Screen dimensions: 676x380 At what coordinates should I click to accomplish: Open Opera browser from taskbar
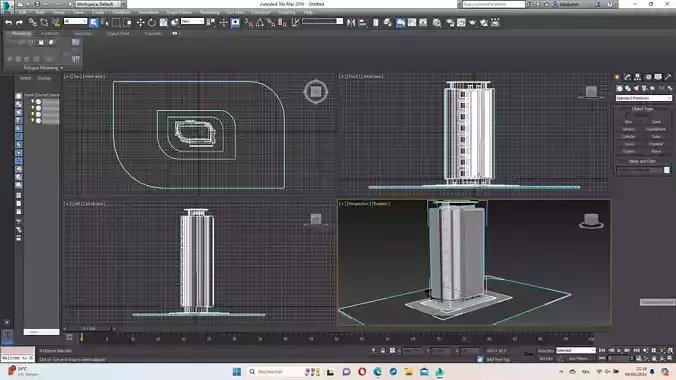click(362, 372)
